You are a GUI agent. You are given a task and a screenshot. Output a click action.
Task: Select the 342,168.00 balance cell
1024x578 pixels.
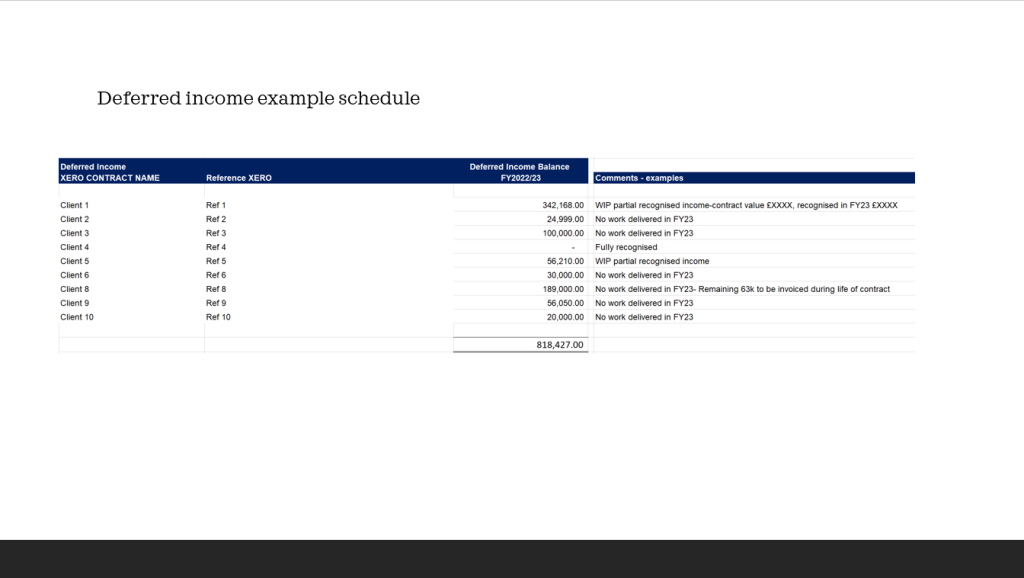558,205
